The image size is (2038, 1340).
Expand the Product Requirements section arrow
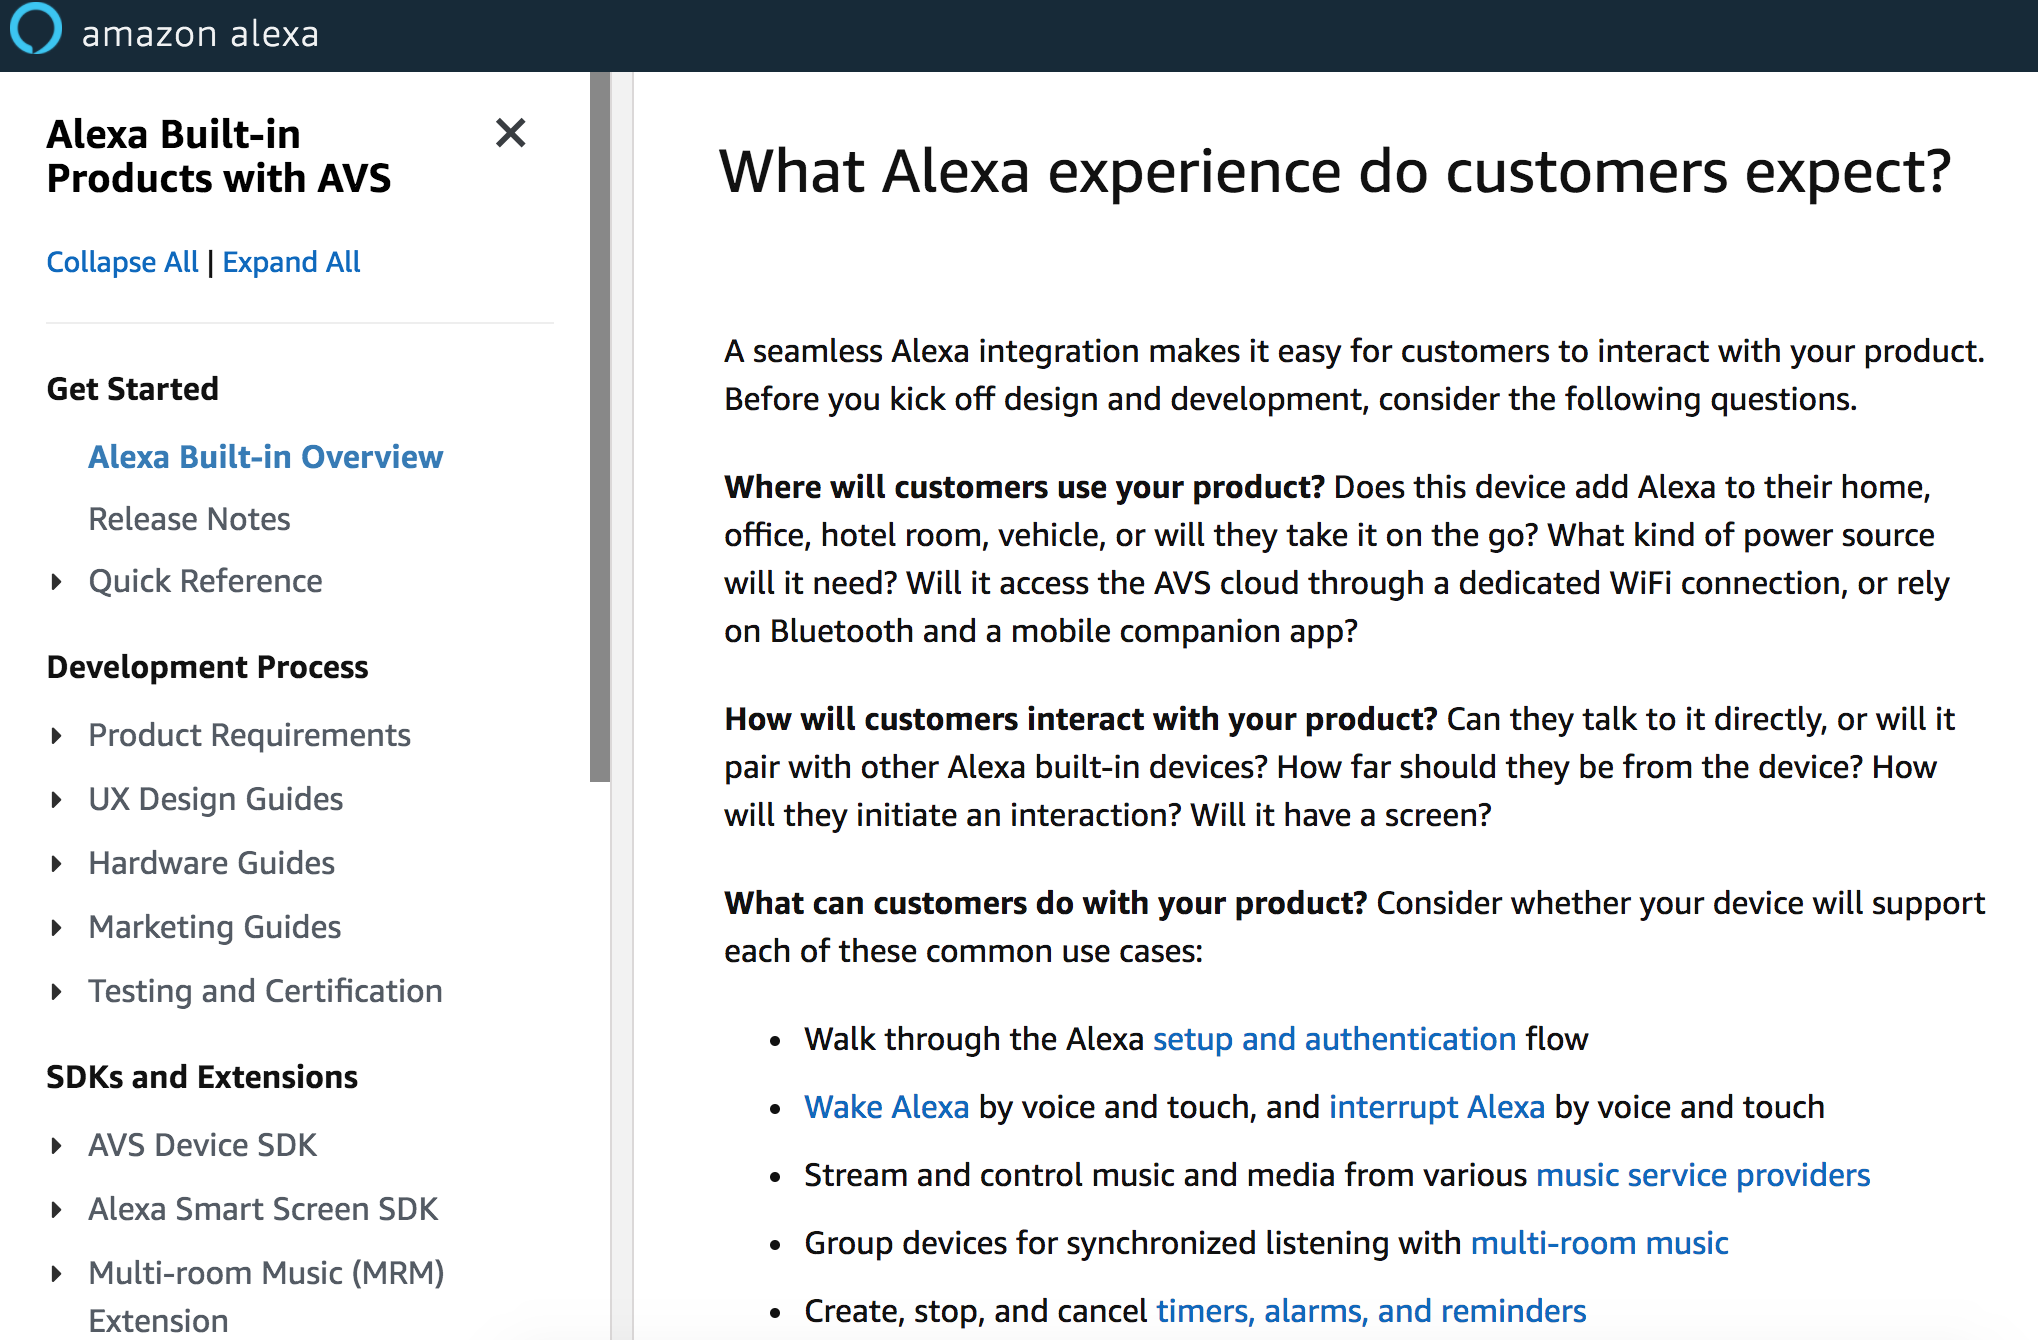pos(57,736)
